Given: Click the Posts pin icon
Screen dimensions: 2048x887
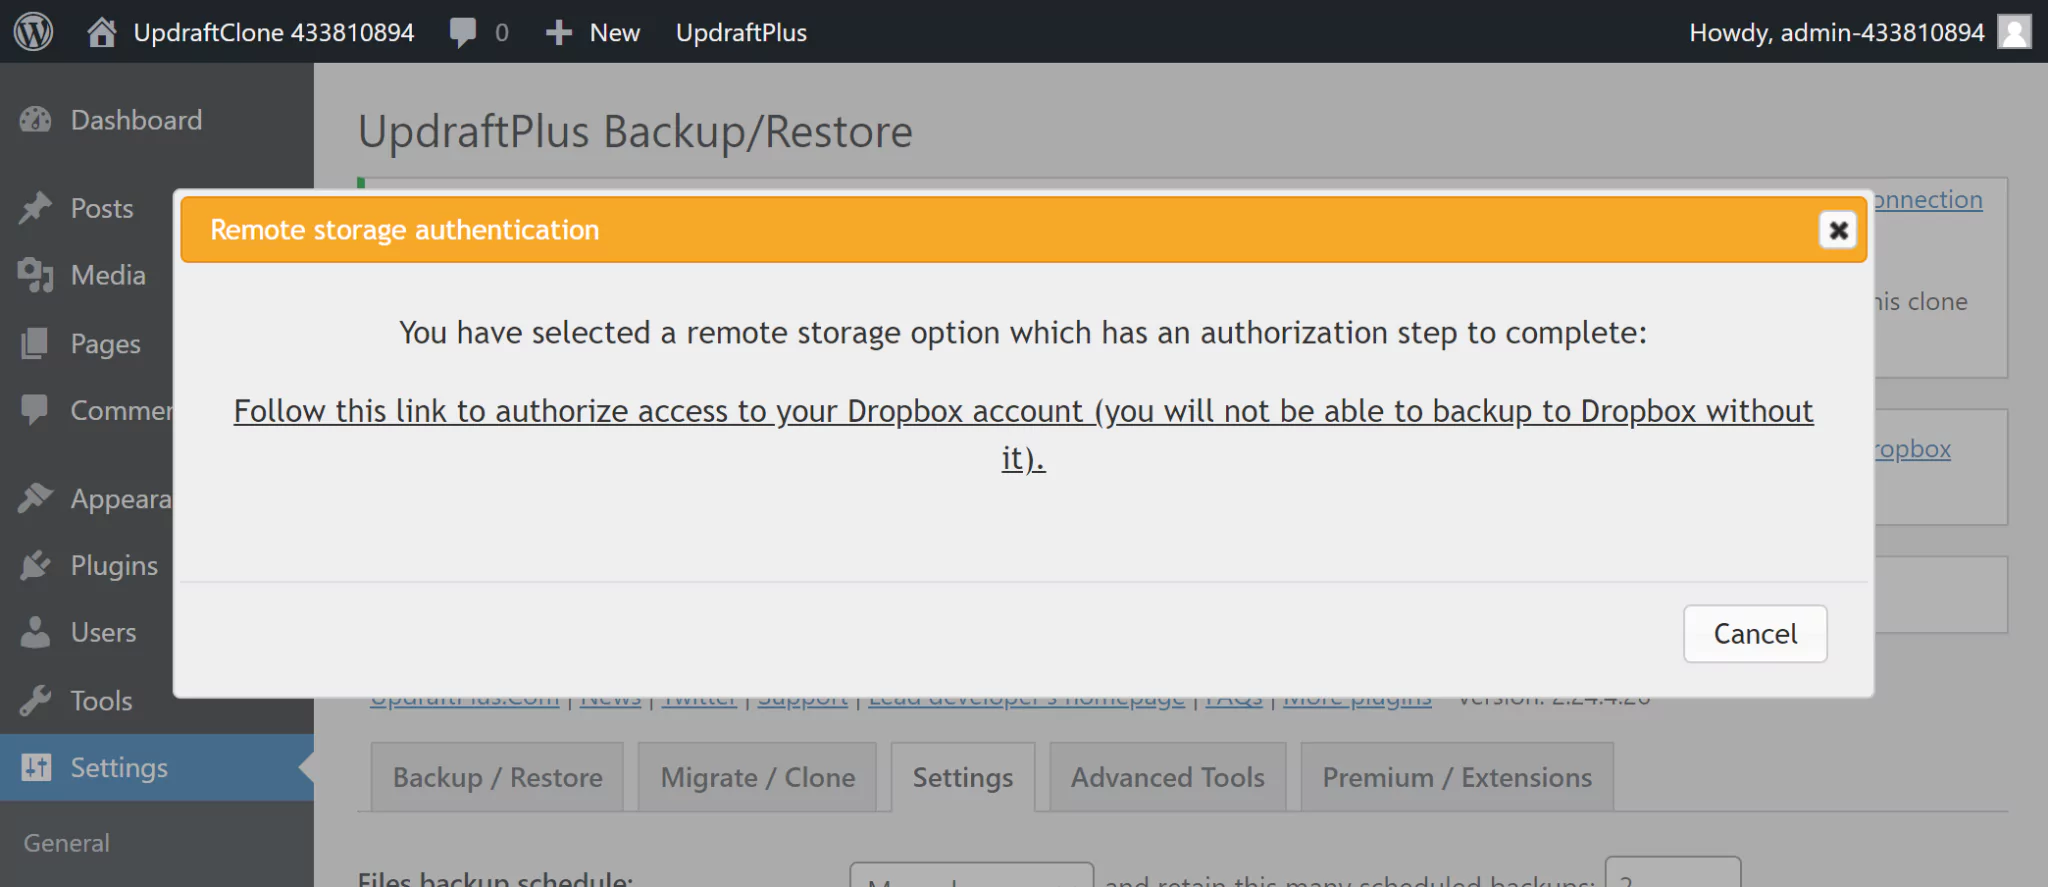Looking at the screenshot, I should pyautogui.click(x=35, y=208).
